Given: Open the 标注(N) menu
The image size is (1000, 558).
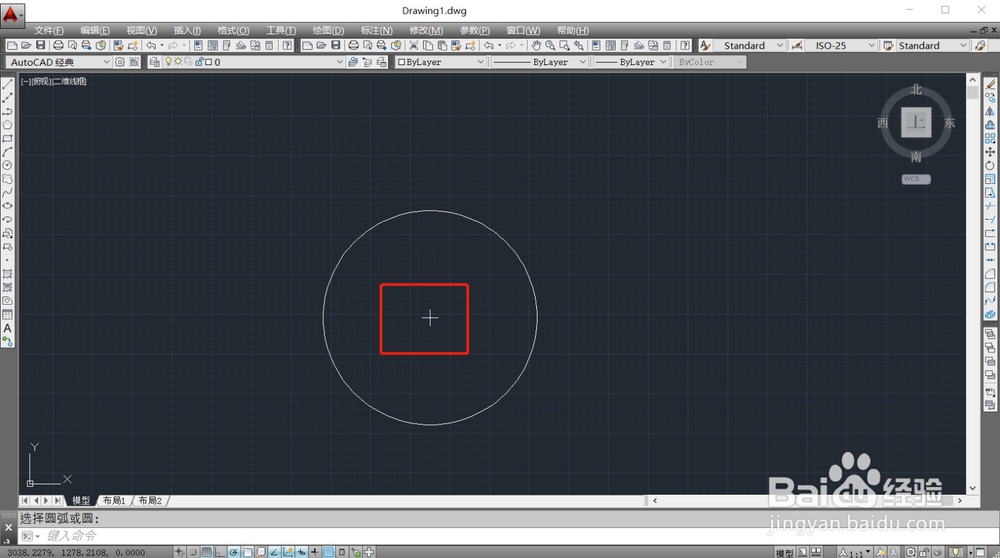Looking at the screenshot, I should point(376,30).
